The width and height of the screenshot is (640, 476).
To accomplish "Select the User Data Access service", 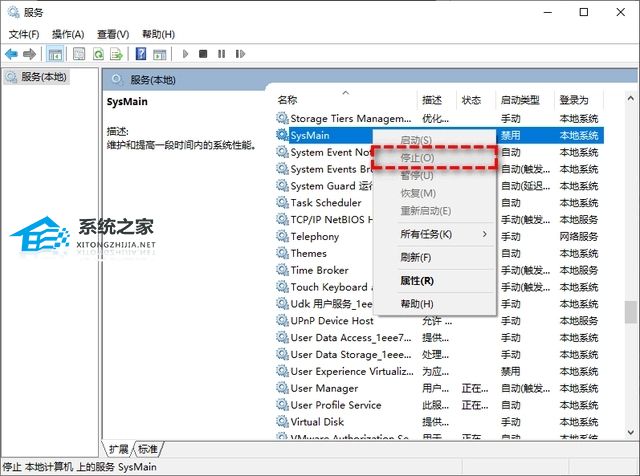I will coord(439,338).
